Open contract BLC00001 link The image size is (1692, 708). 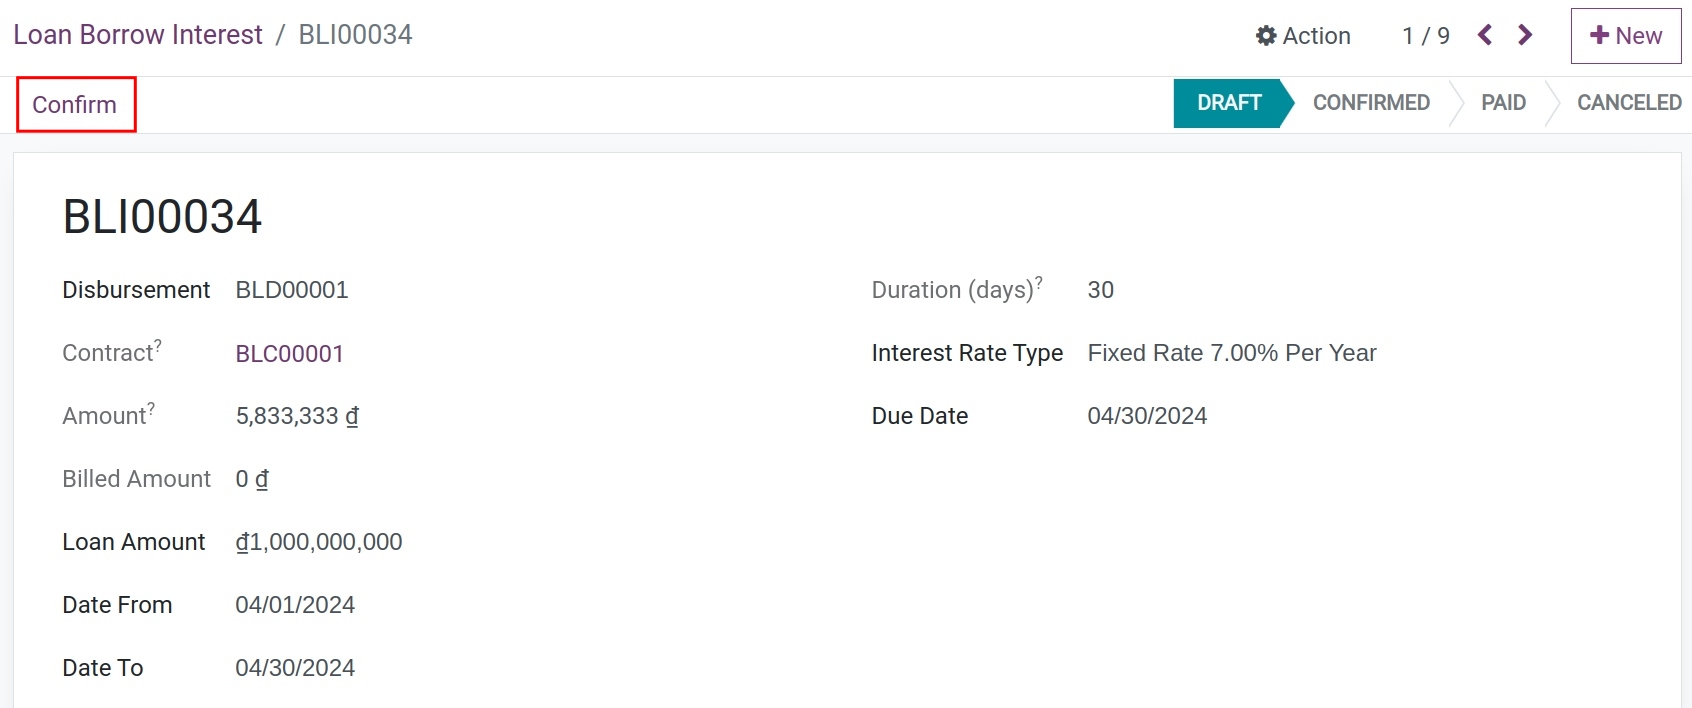(x=289, y=354)
